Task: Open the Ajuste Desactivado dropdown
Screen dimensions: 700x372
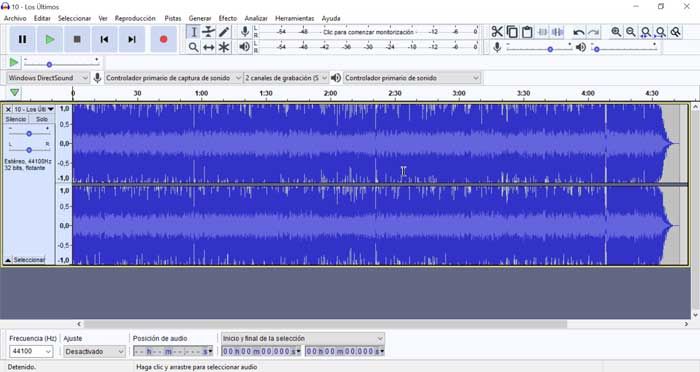Action: [94, 351]
